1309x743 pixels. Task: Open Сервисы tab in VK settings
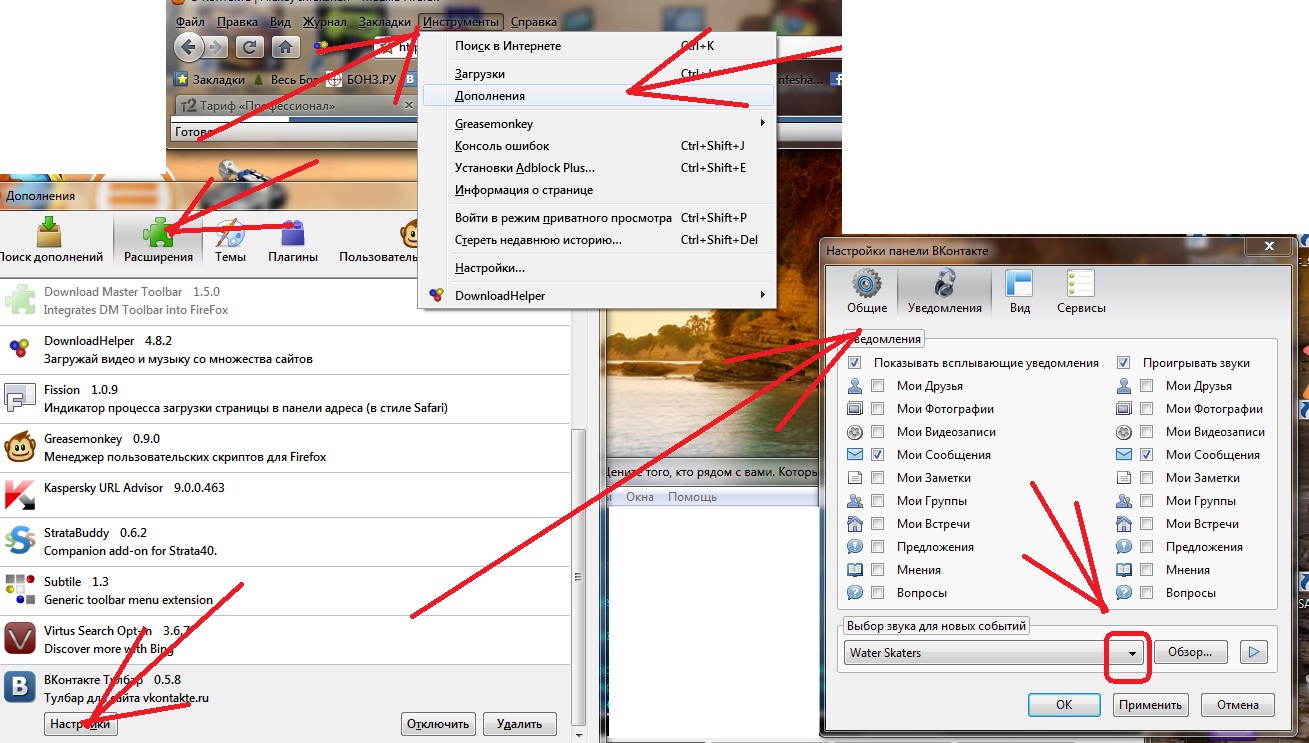(x=1081, y=293)
